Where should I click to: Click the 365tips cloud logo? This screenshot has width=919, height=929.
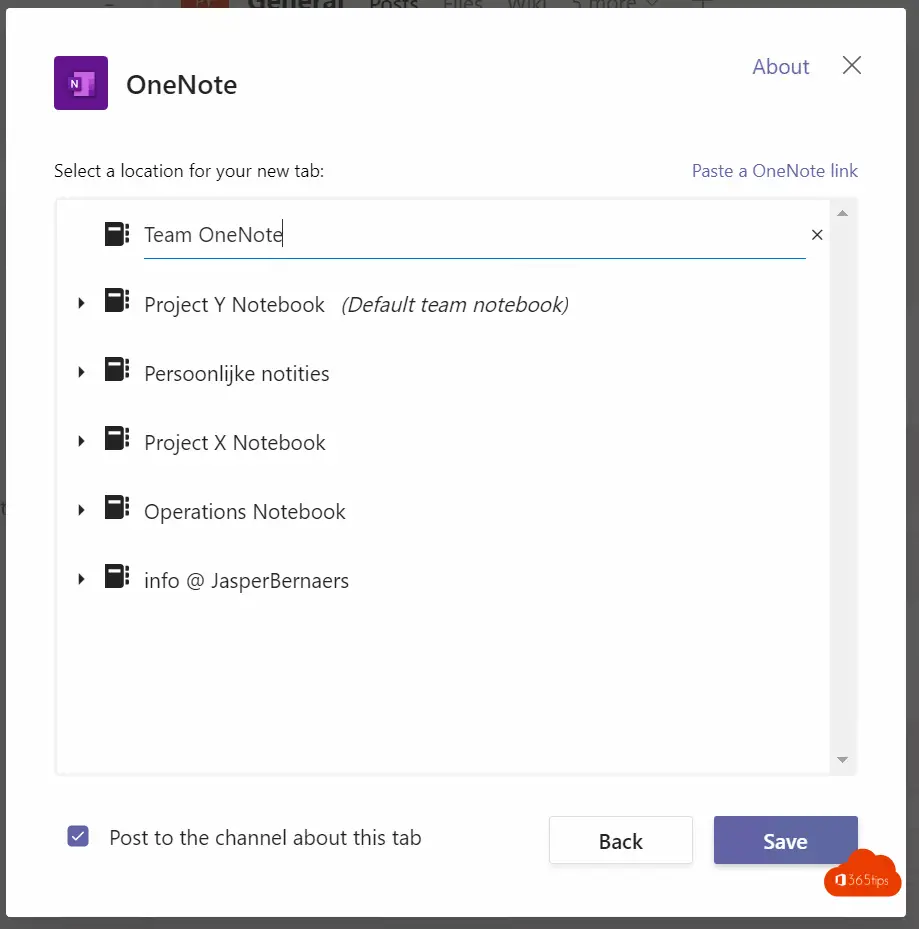pyautogui.click(x=863, y=874)
